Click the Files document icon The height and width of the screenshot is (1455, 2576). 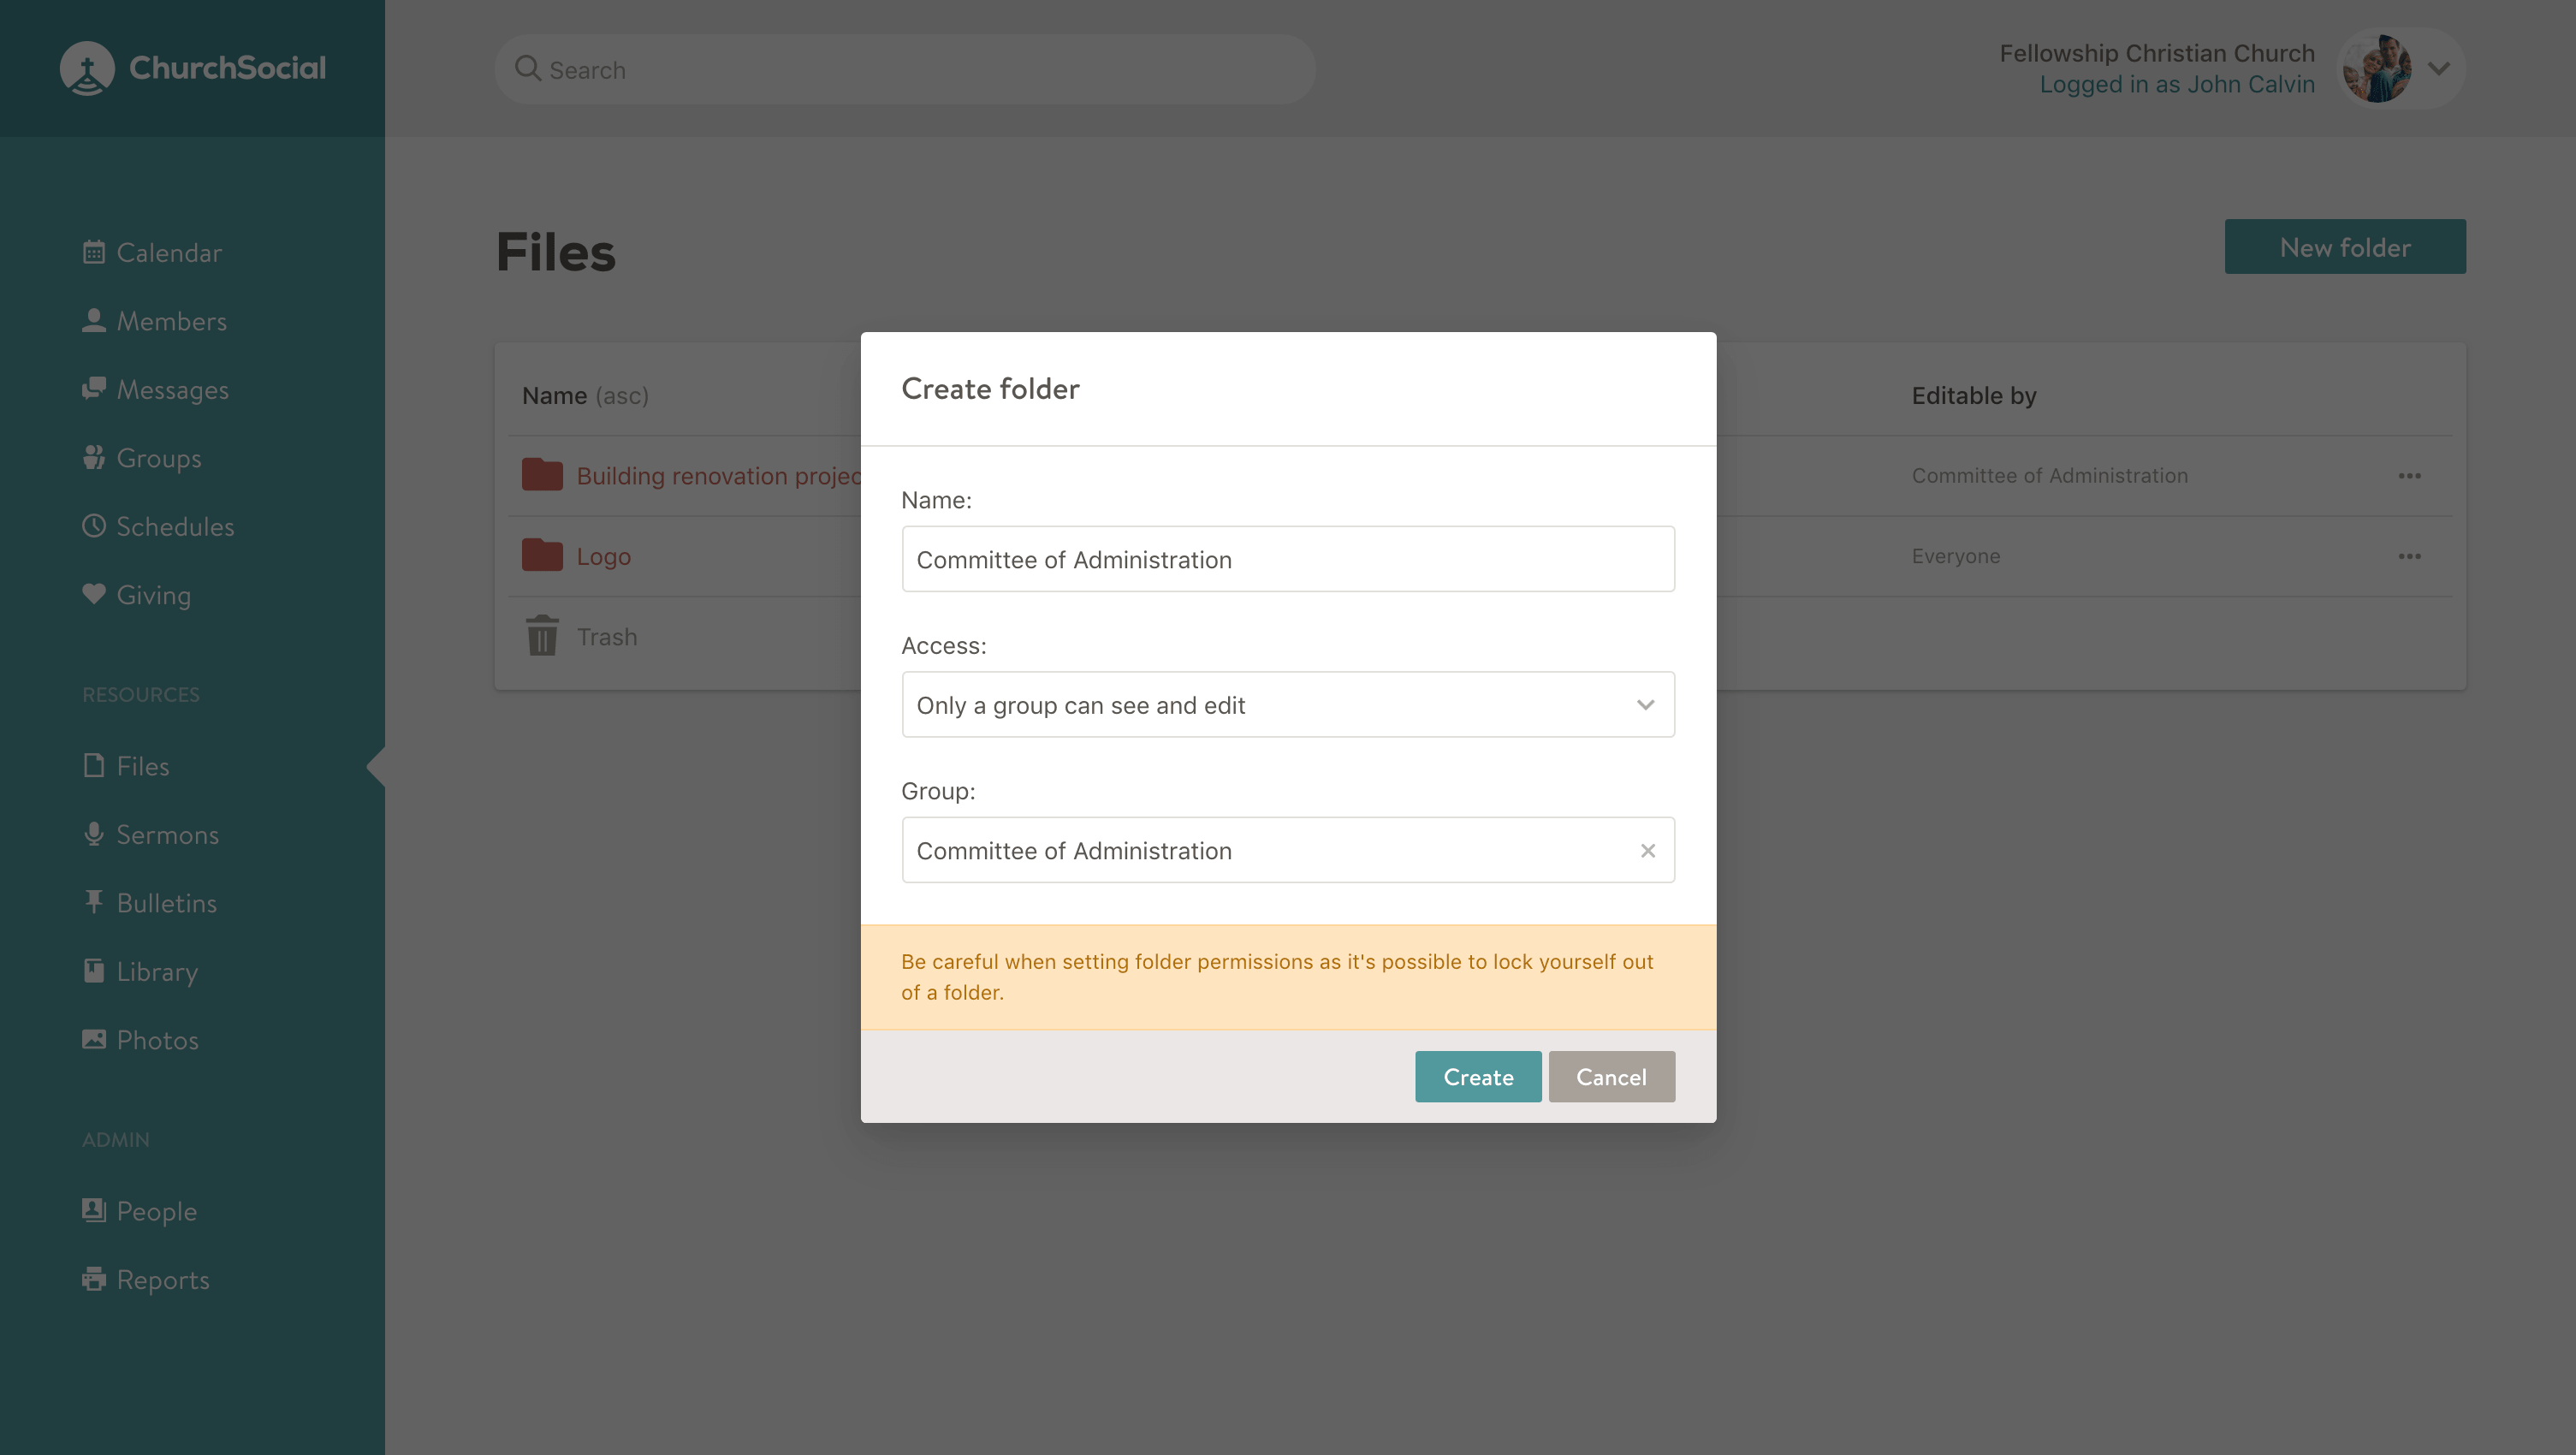tap(94, 765)
